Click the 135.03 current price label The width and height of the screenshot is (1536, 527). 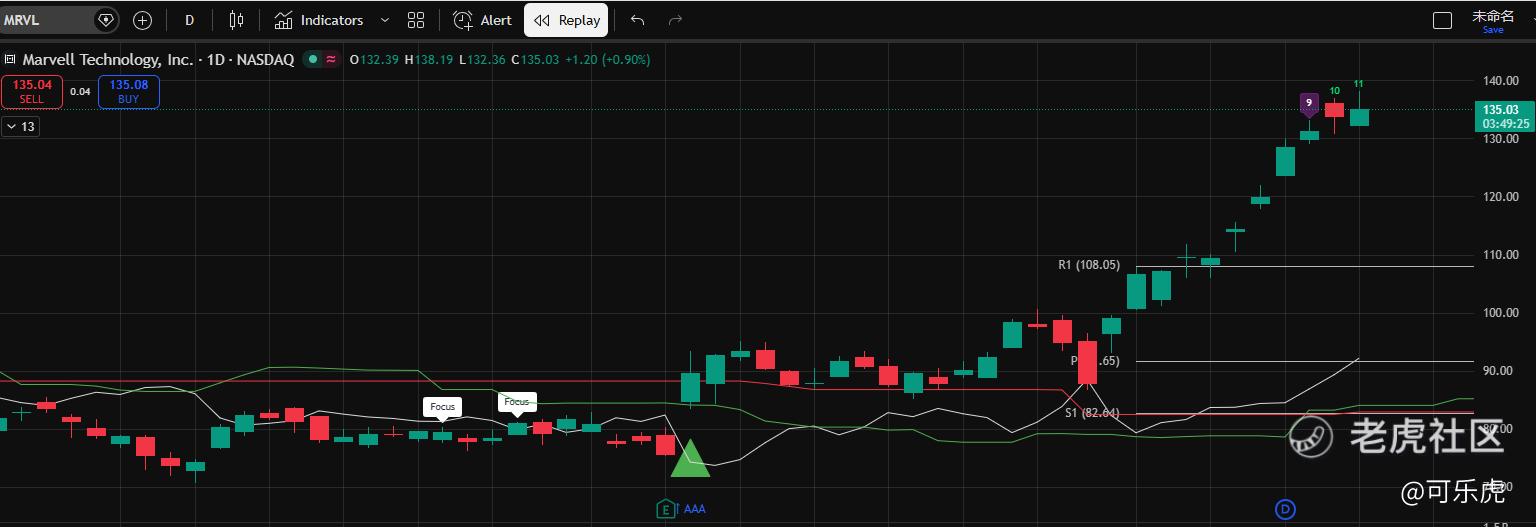[1503, 116]
